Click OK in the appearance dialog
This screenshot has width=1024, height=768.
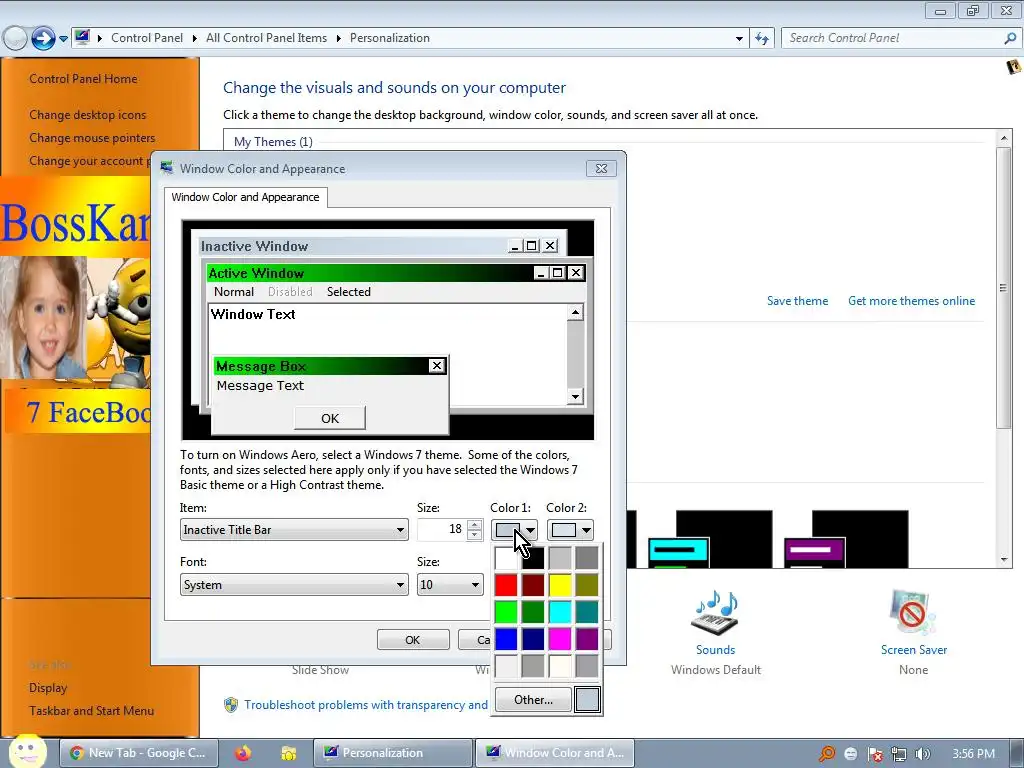(x=413, y=639)
